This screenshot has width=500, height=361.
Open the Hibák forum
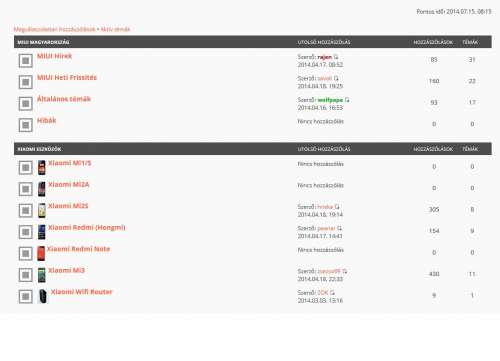[46, 120]
